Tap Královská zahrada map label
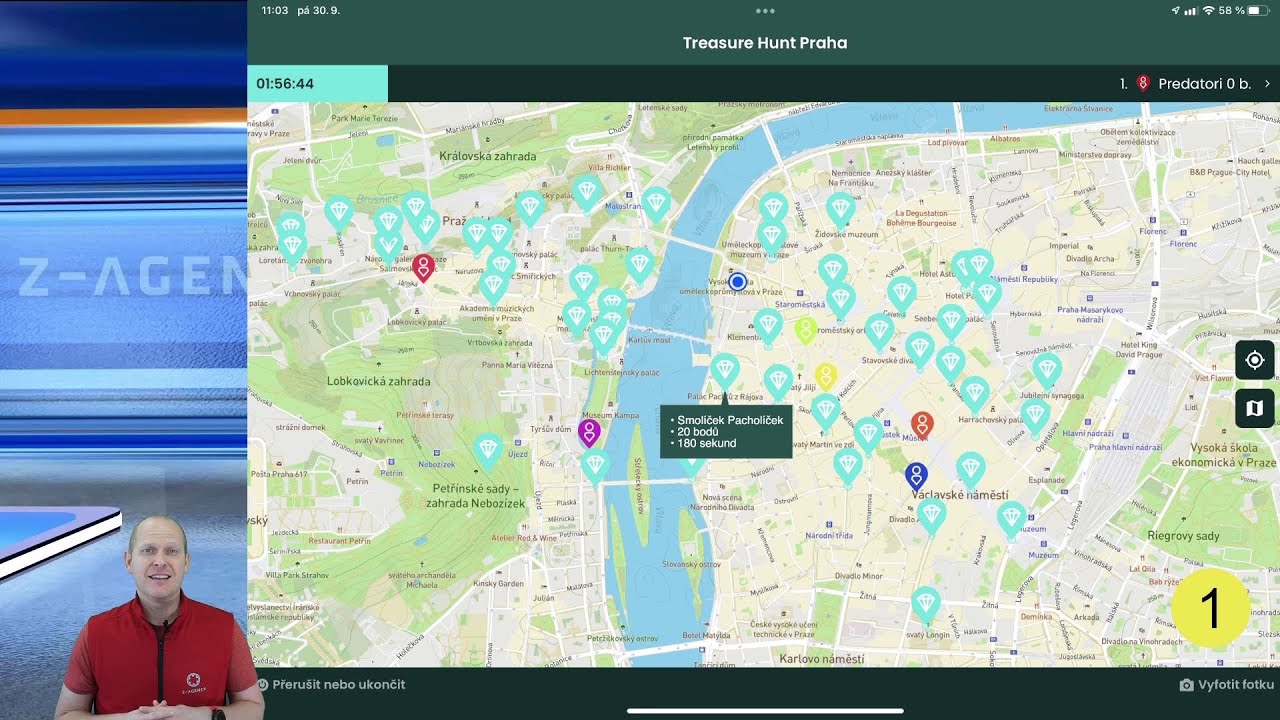This screenshot has height=720, width=1280. 488,156
